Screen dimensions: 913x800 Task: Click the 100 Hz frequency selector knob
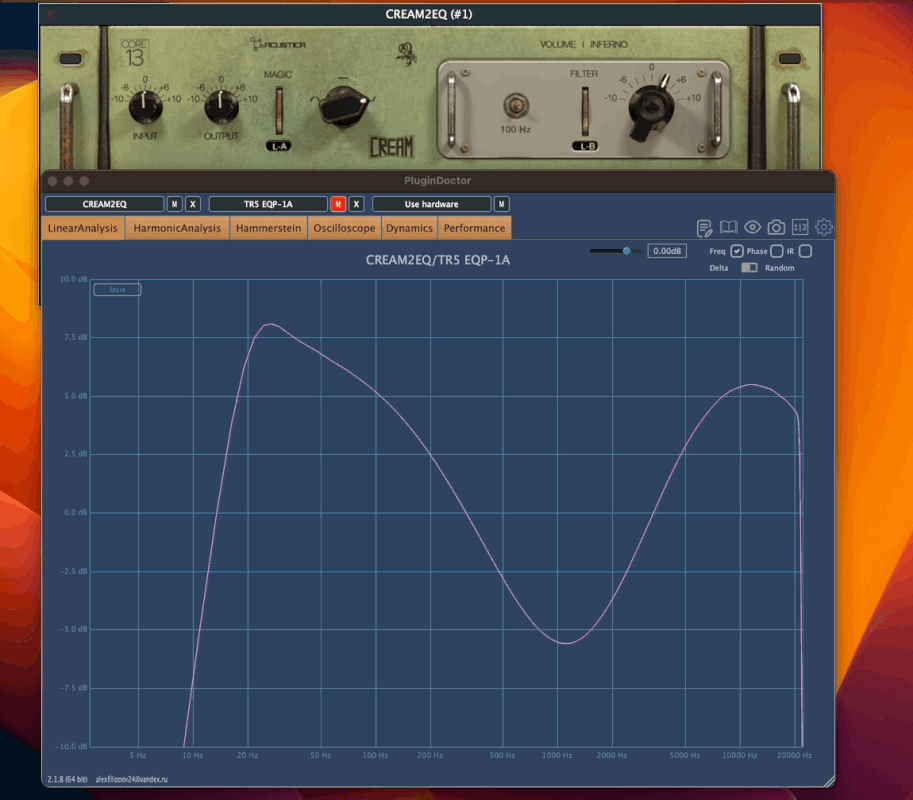coord(515,107)
